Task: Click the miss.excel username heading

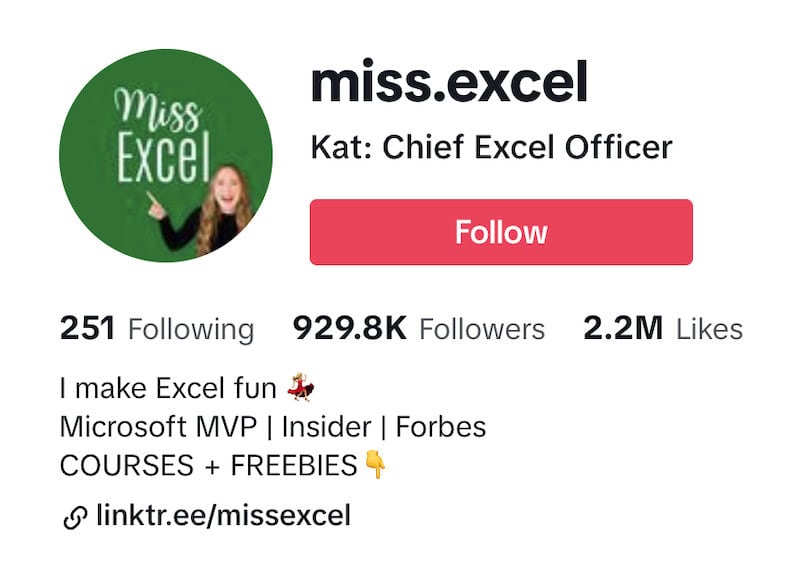Action: pos(449,82)
